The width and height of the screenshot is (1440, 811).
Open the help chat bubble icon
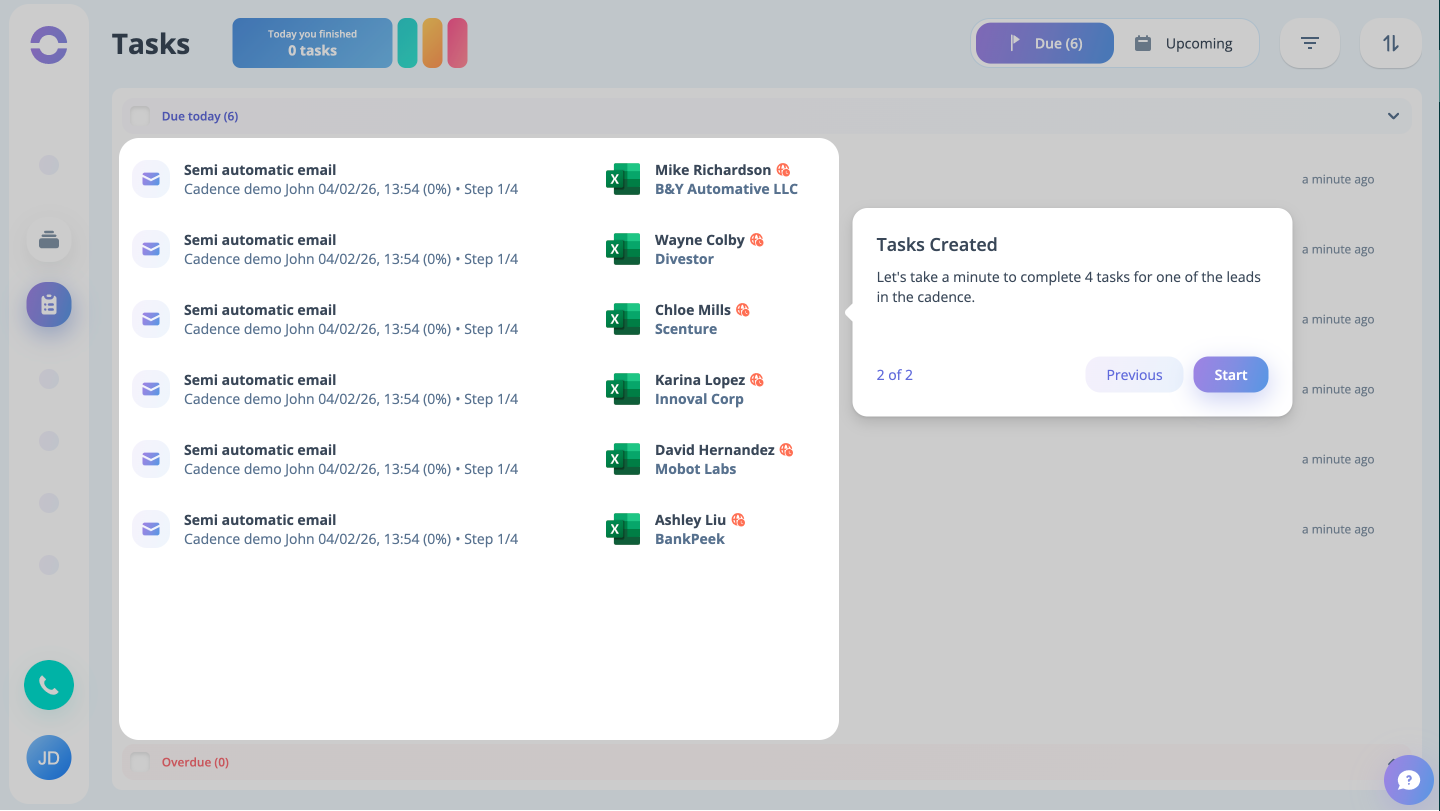[1408, 780]
